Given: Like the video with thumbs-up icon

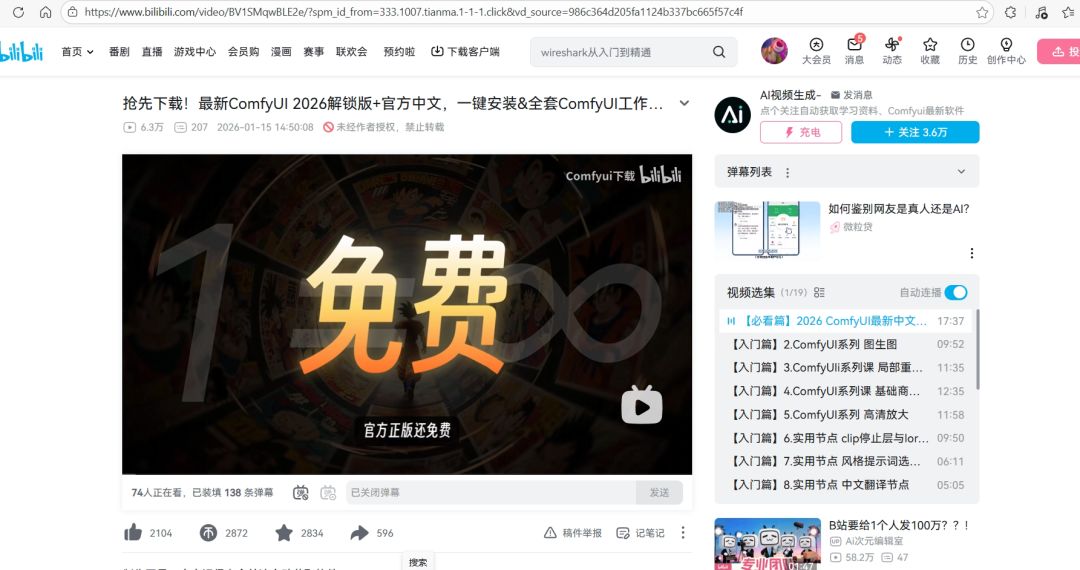Looking at the screenshot, I should pos(134,532).
